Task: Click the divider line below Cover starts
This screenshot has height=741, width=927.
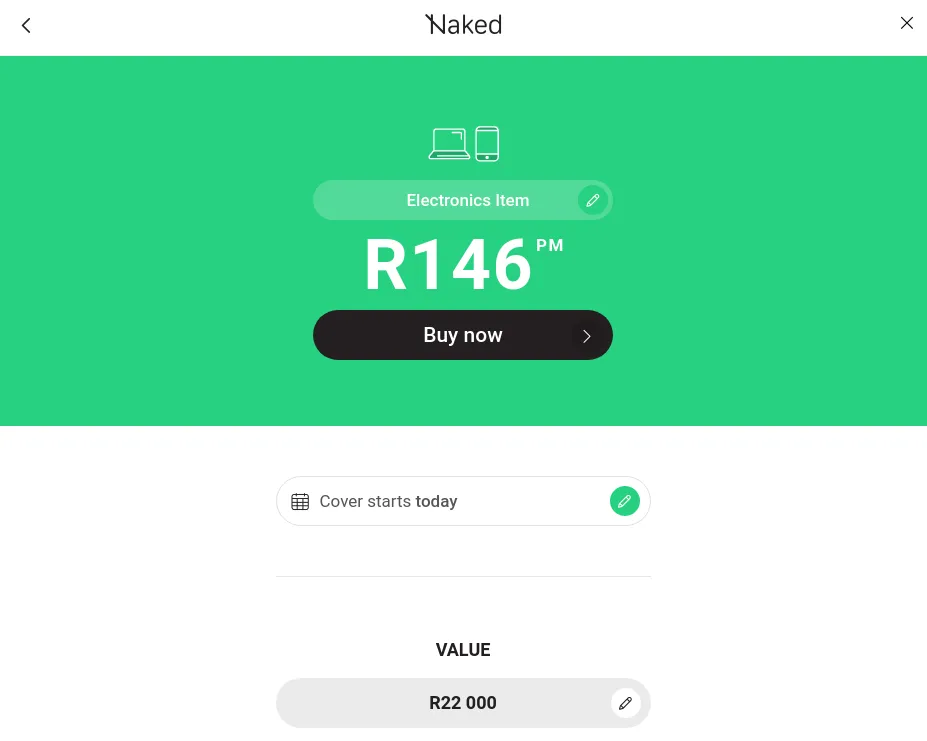Action: pos(463,577)
